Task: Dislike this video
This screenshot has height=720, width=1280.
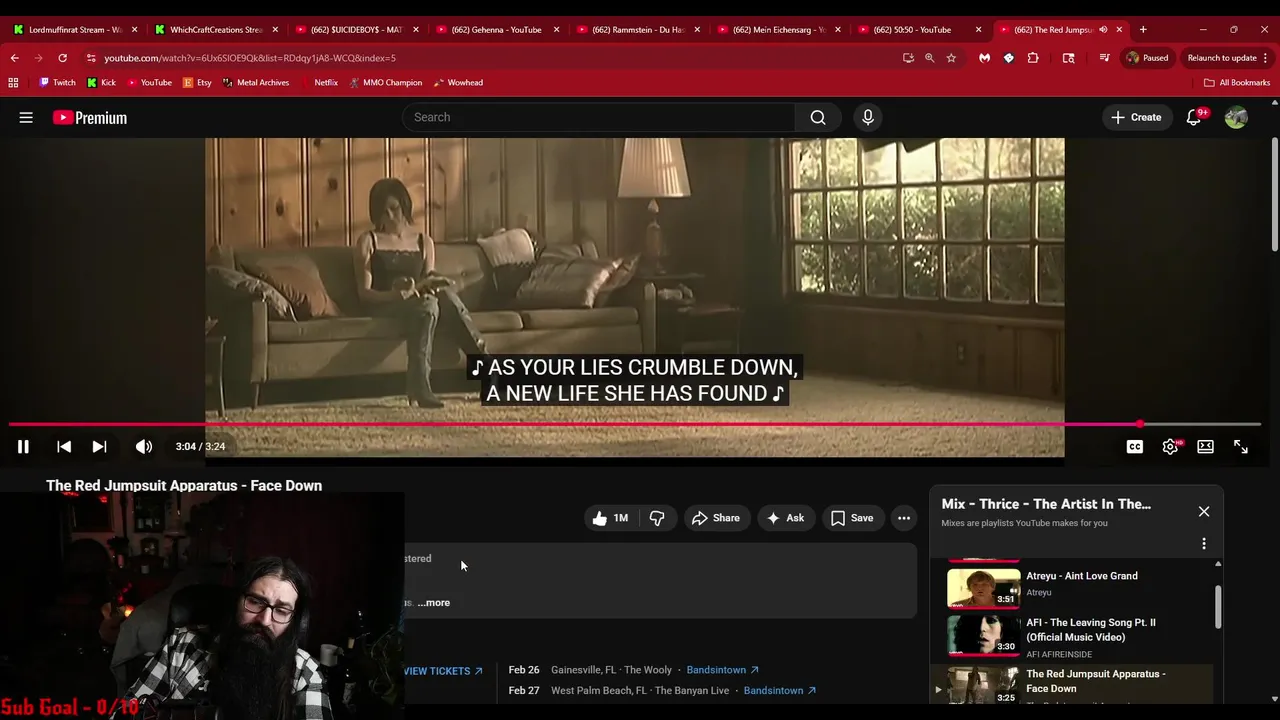Action: 657,518
